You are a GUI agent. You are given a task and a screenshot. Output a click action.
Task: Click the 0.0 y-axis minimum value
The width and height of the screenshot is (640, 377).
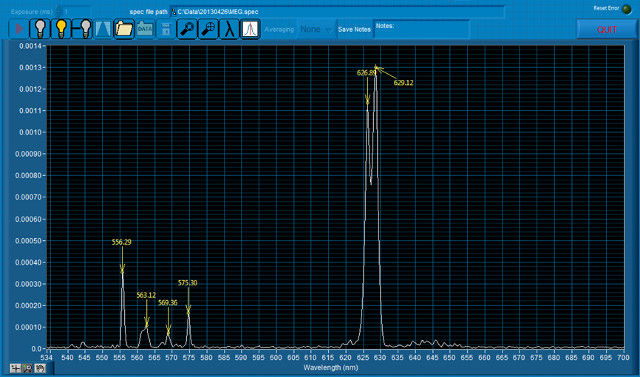pyautogui.click(x=36, y=349)
